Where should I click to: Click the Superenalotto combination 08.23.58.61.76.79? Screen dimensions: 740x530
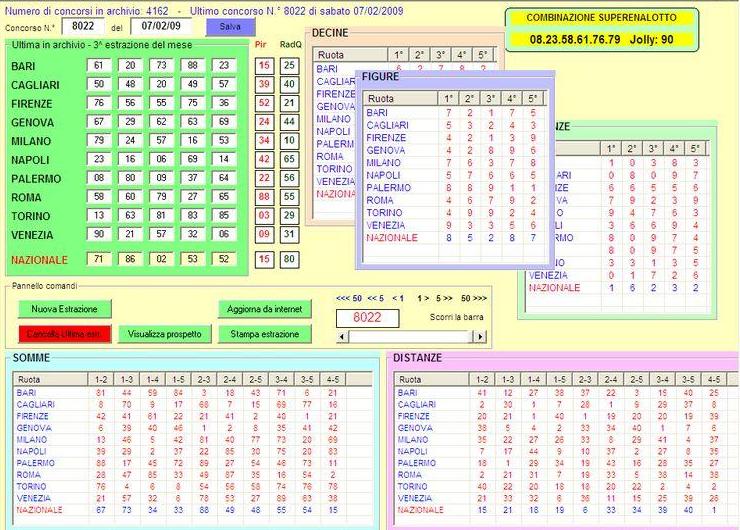point(575,40)
